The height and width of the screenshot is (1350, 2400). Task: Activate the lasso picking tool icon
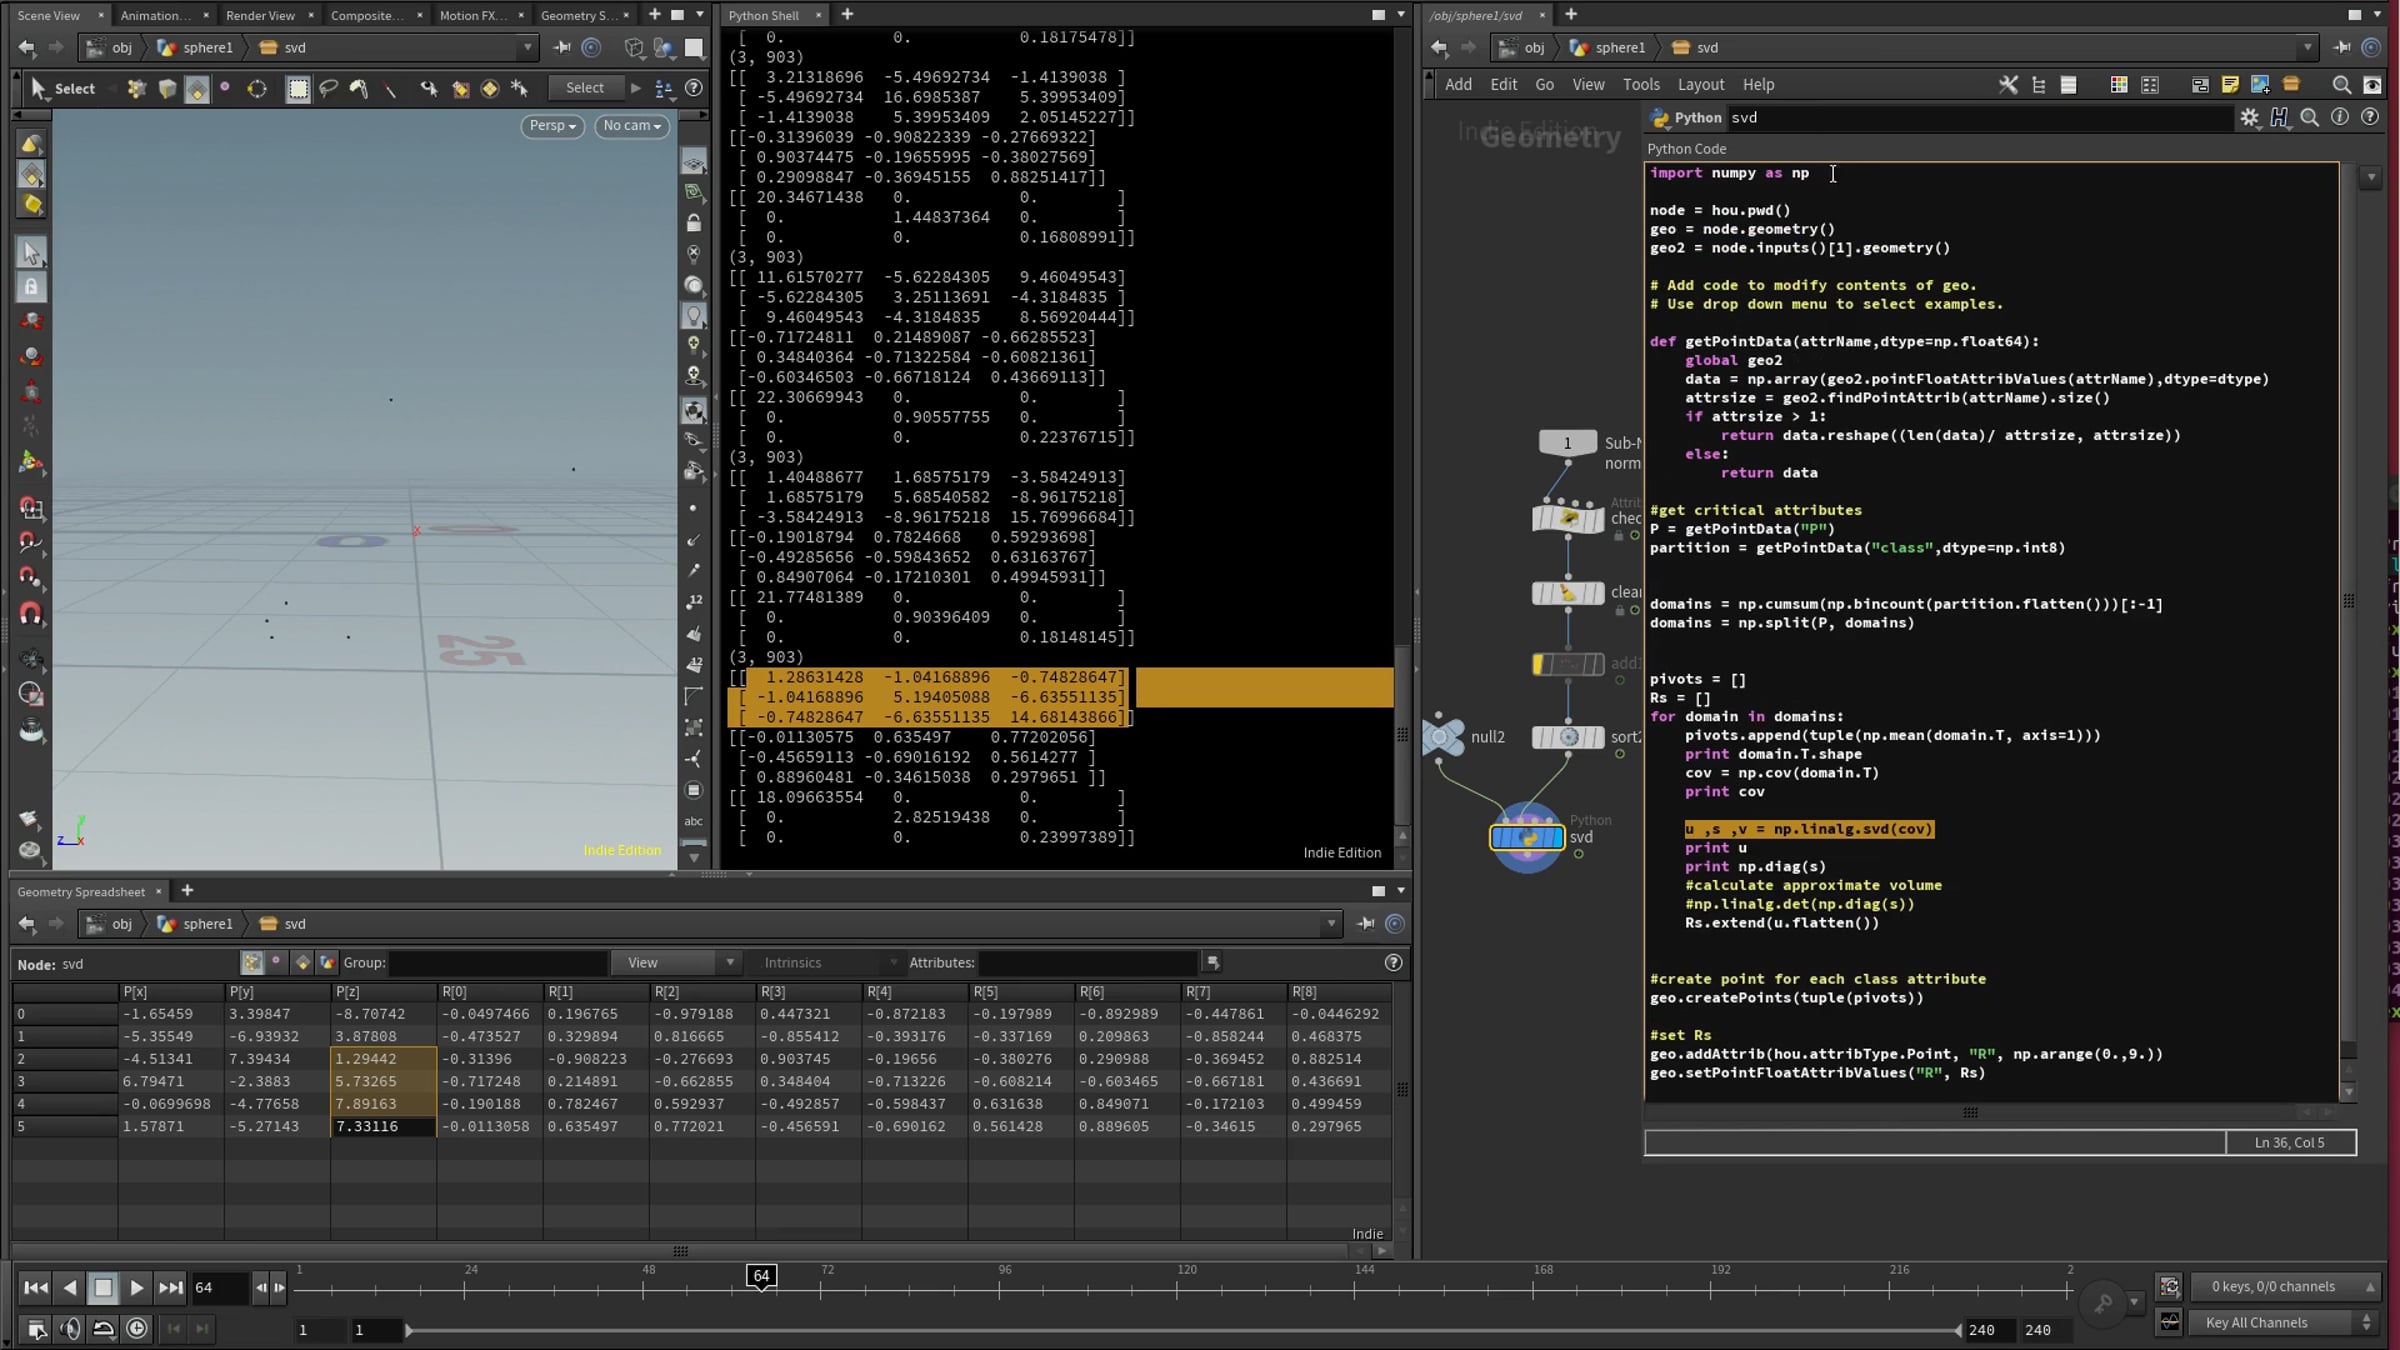(328, 88)
